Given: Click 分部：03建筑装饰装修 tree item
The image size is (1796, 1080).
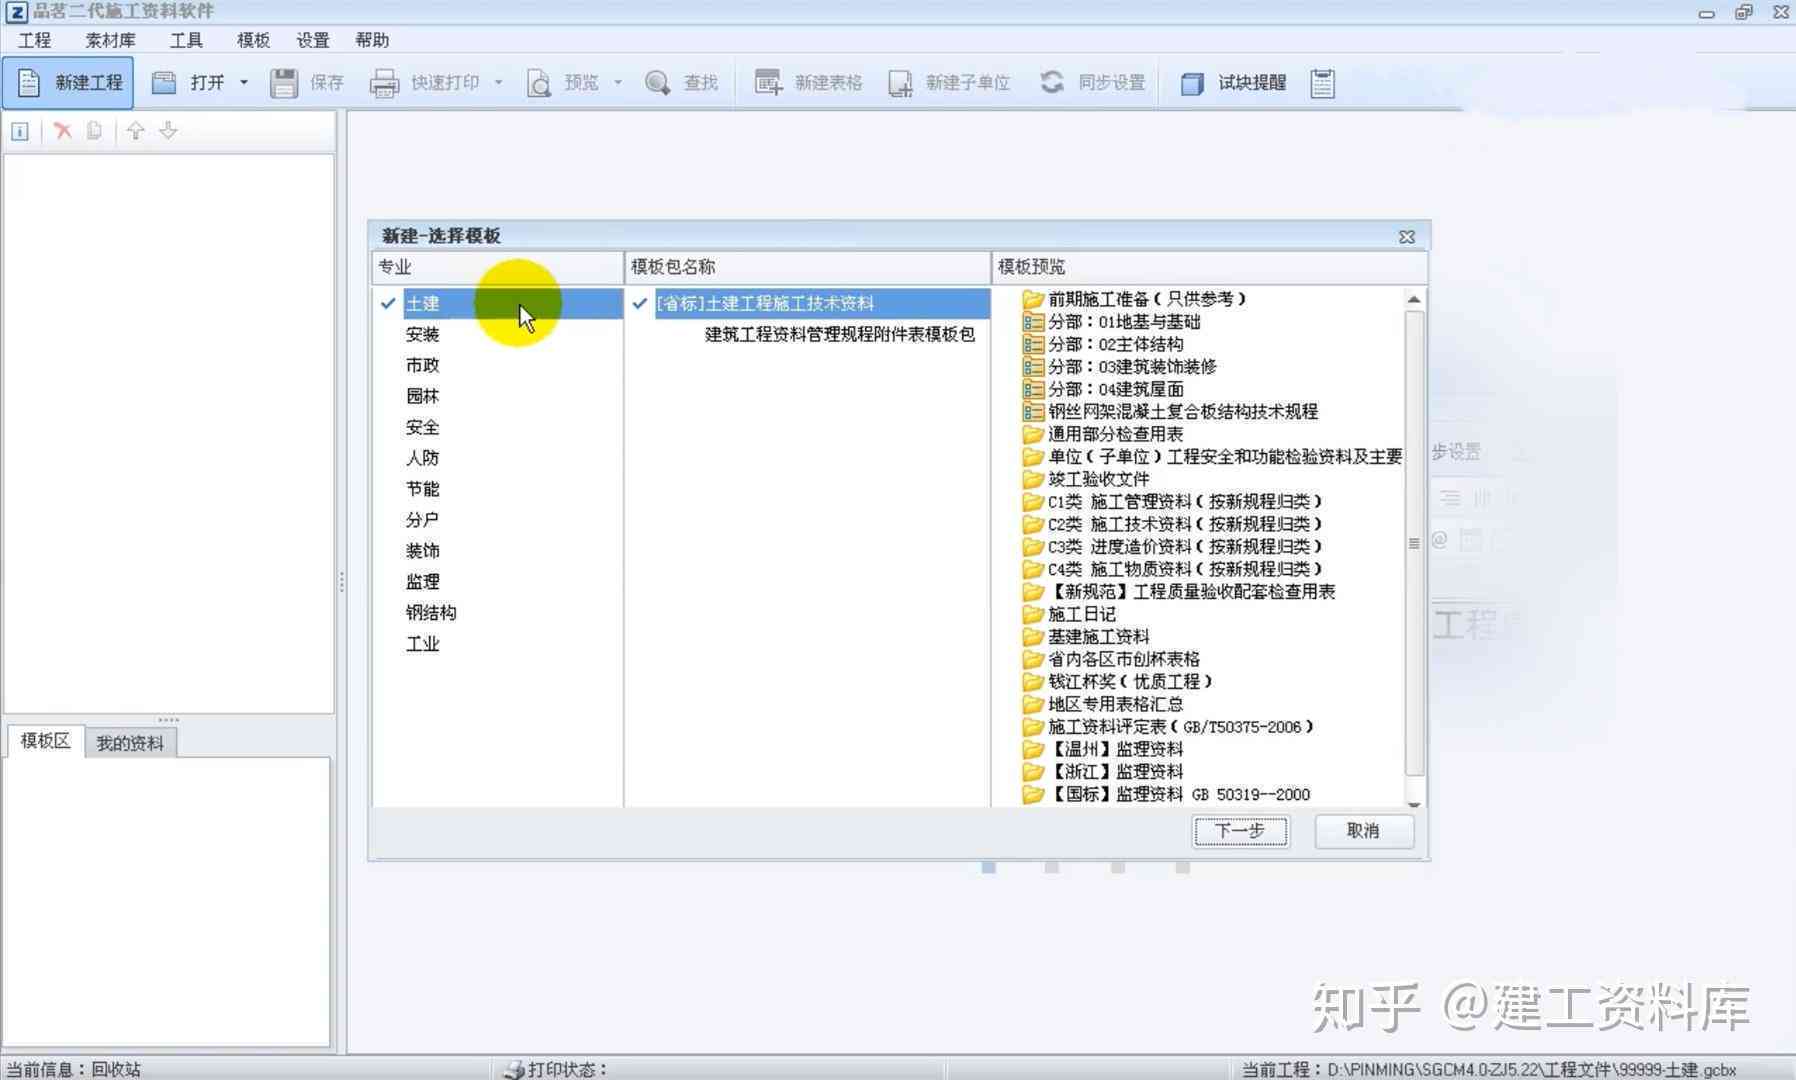Looking at the screenshot, I should [1132, 367].
